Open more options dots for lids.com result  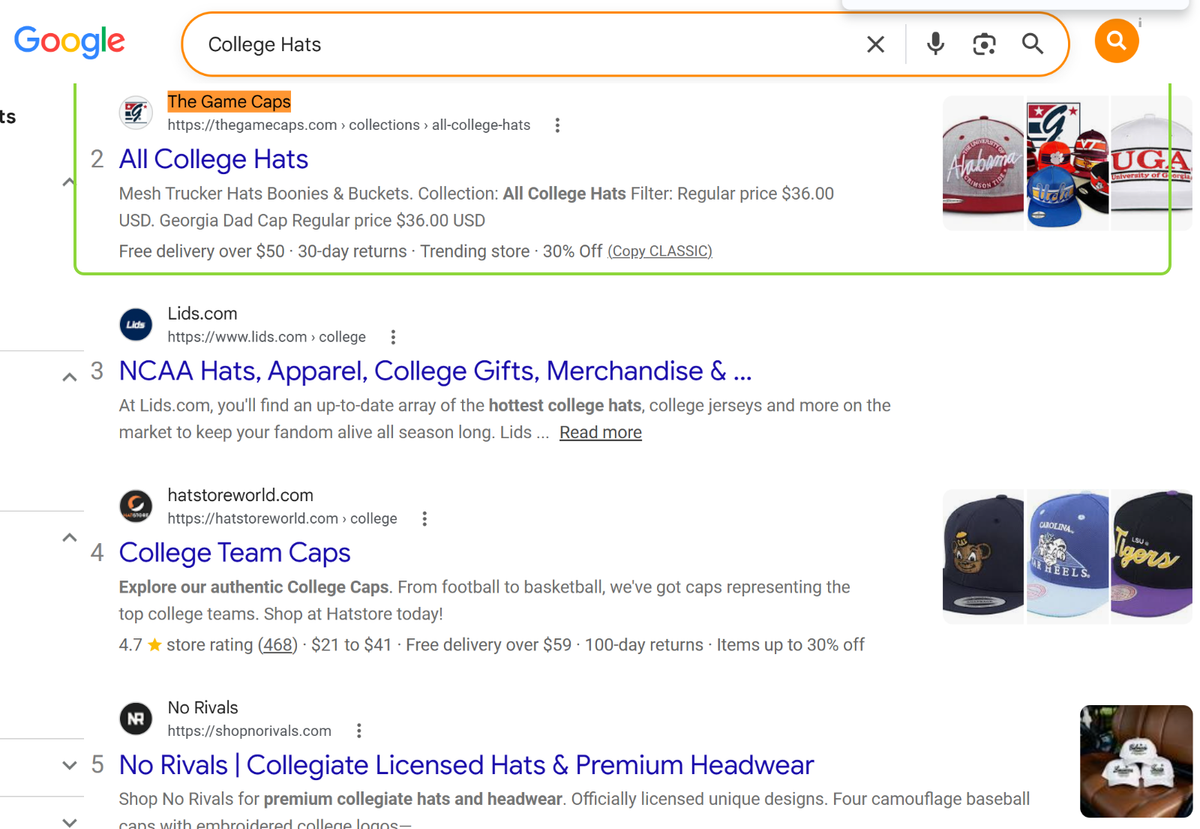pos(393,337)
